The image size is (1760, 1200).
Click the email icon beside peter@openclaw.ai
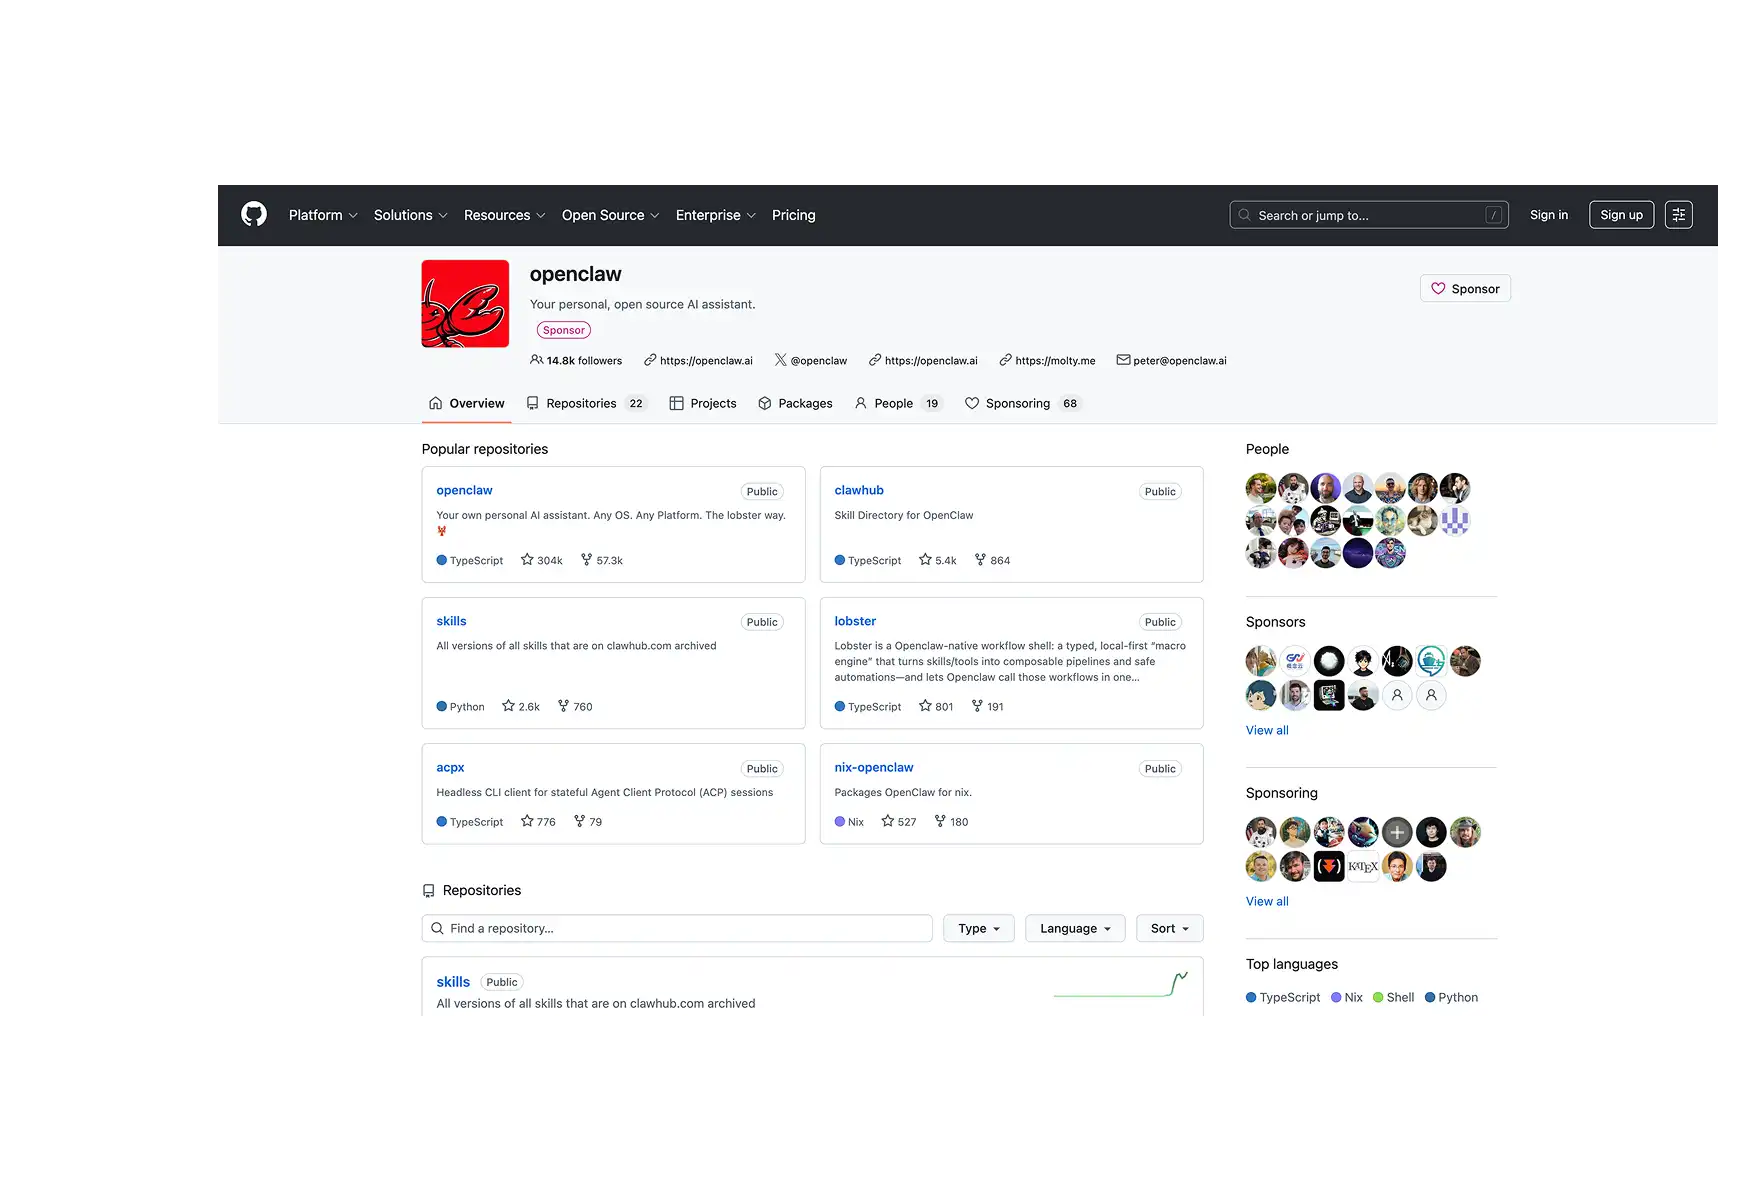coord(1122,360)
